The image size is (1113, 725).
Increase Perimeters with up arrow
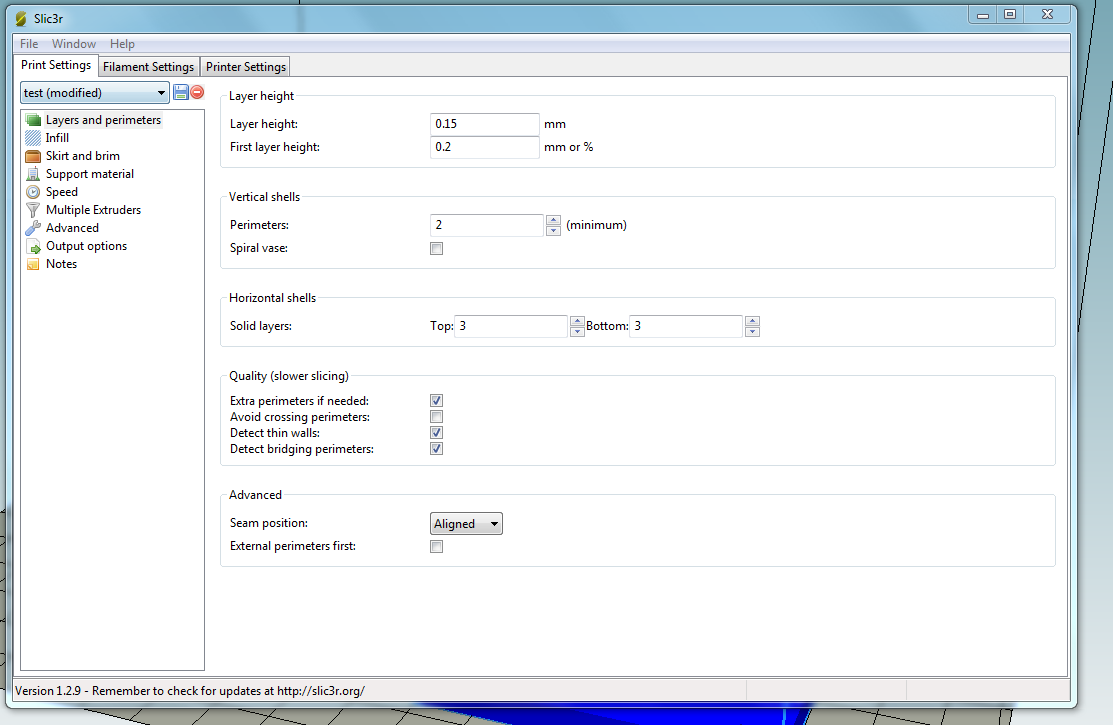tap(554, 220)
